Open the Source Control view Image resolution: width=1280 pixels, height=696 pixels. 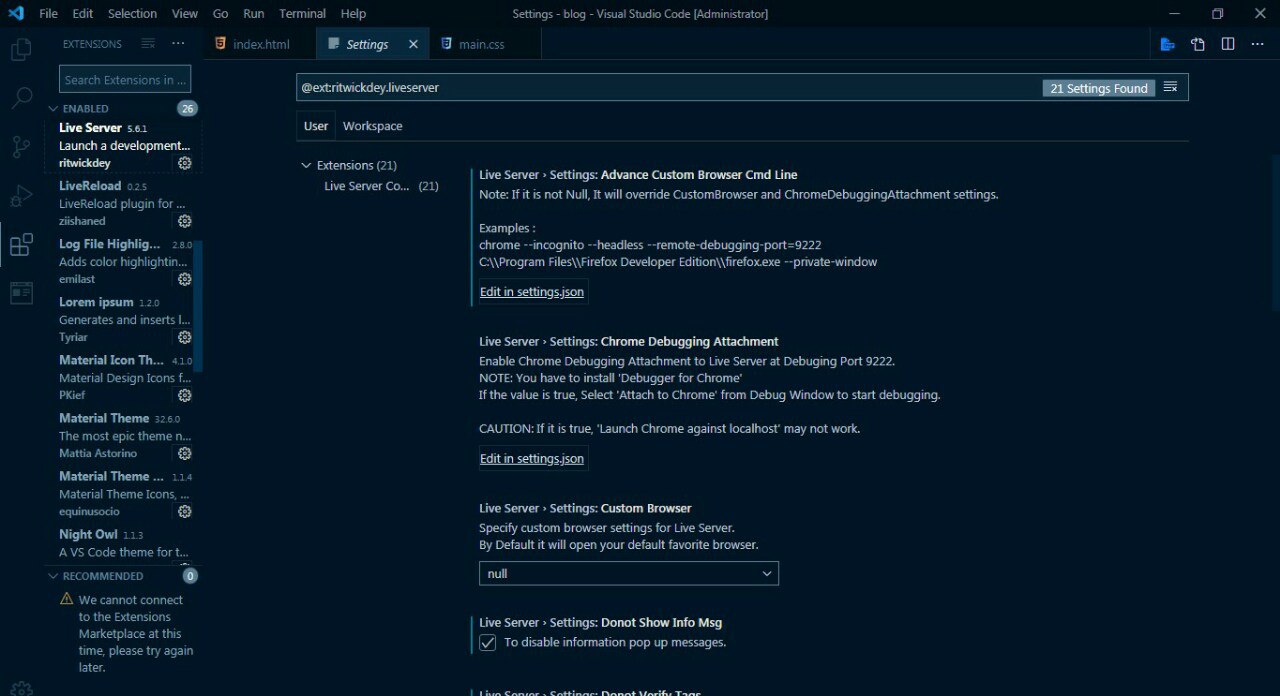pyautogui.click(x=21, y=147)
